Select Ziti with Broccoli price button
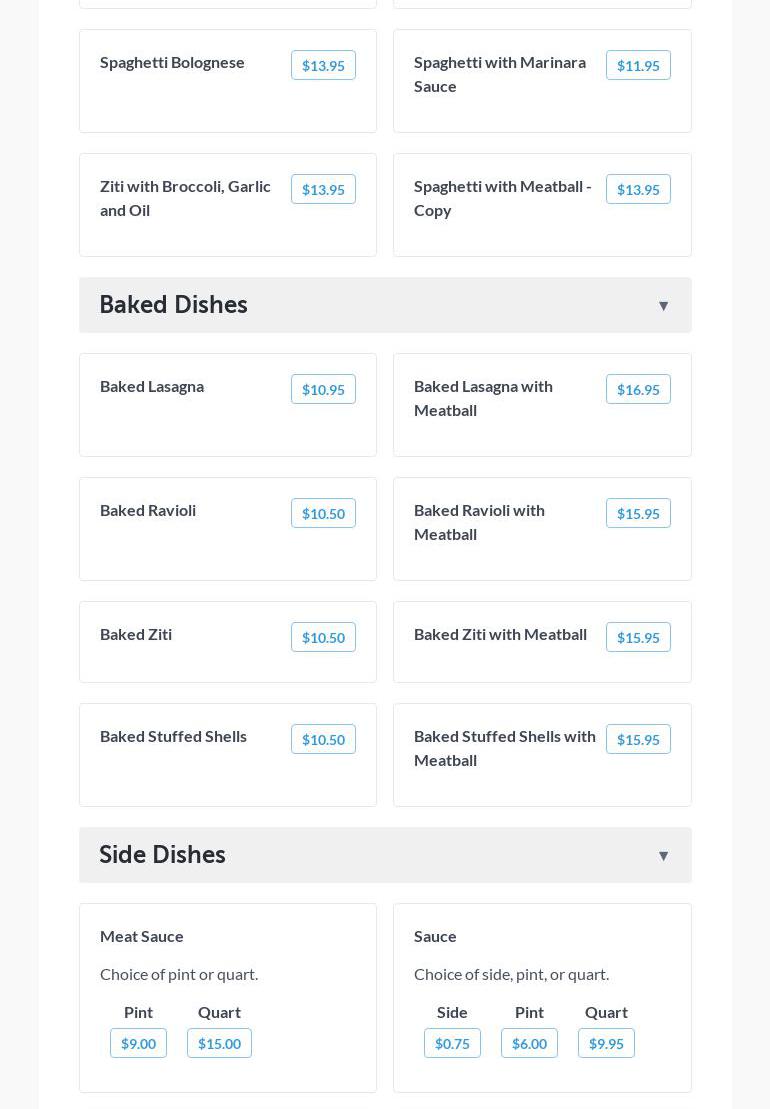This screenshot has width=770, height=1109. click(323, 190)
